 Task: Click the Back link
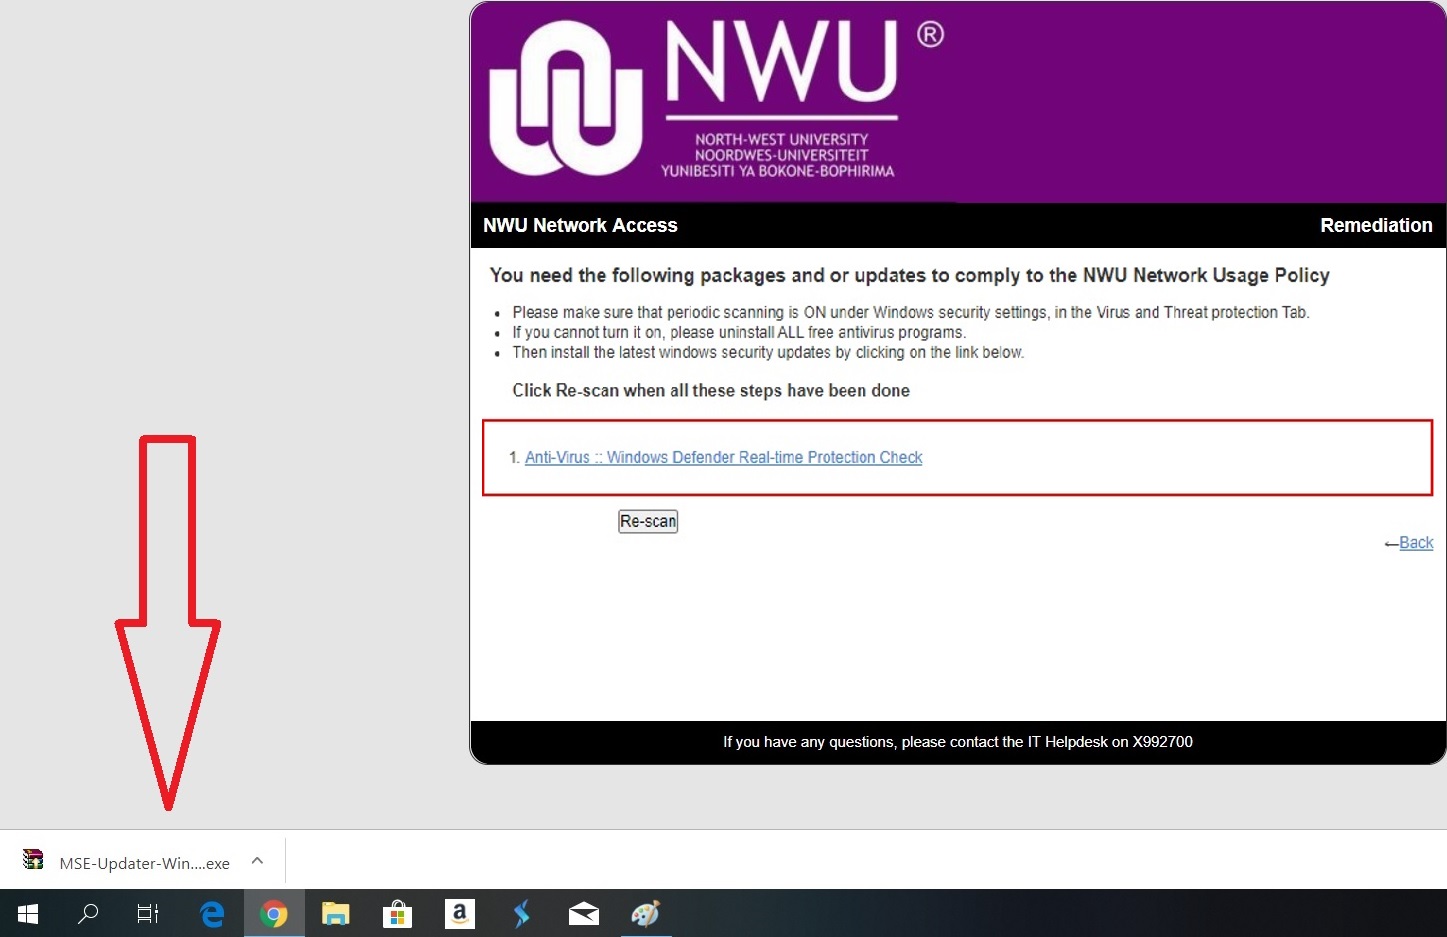click(x=1416, y=542)
